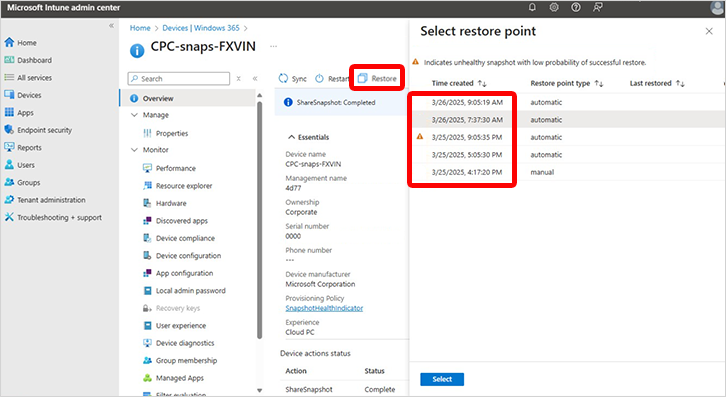Open Devices in left navigation
Image resolution: width=726 pixels, height=397 pixels.
[23, 95]
